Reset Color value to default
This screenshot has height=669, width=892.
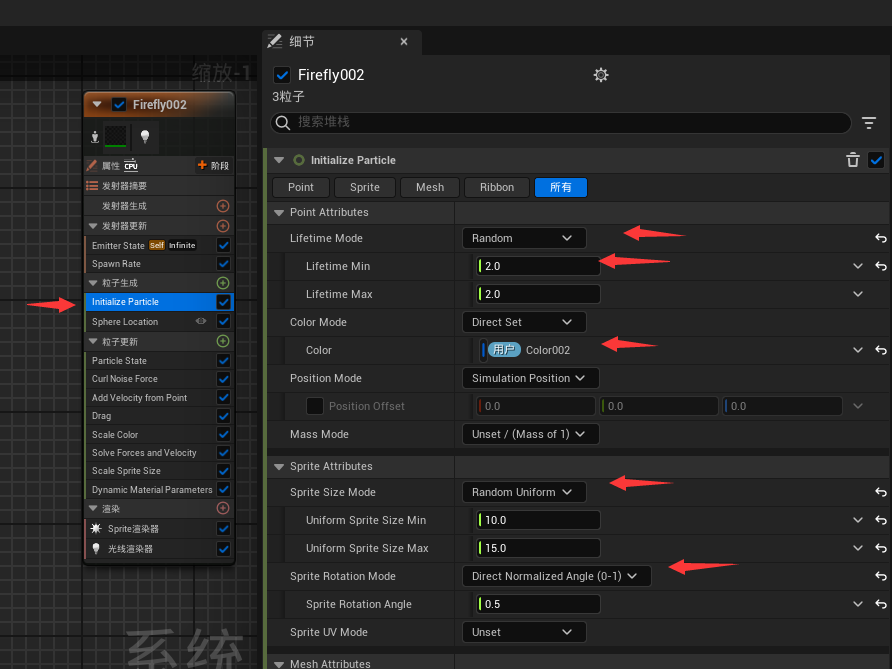tap(881, 350)
